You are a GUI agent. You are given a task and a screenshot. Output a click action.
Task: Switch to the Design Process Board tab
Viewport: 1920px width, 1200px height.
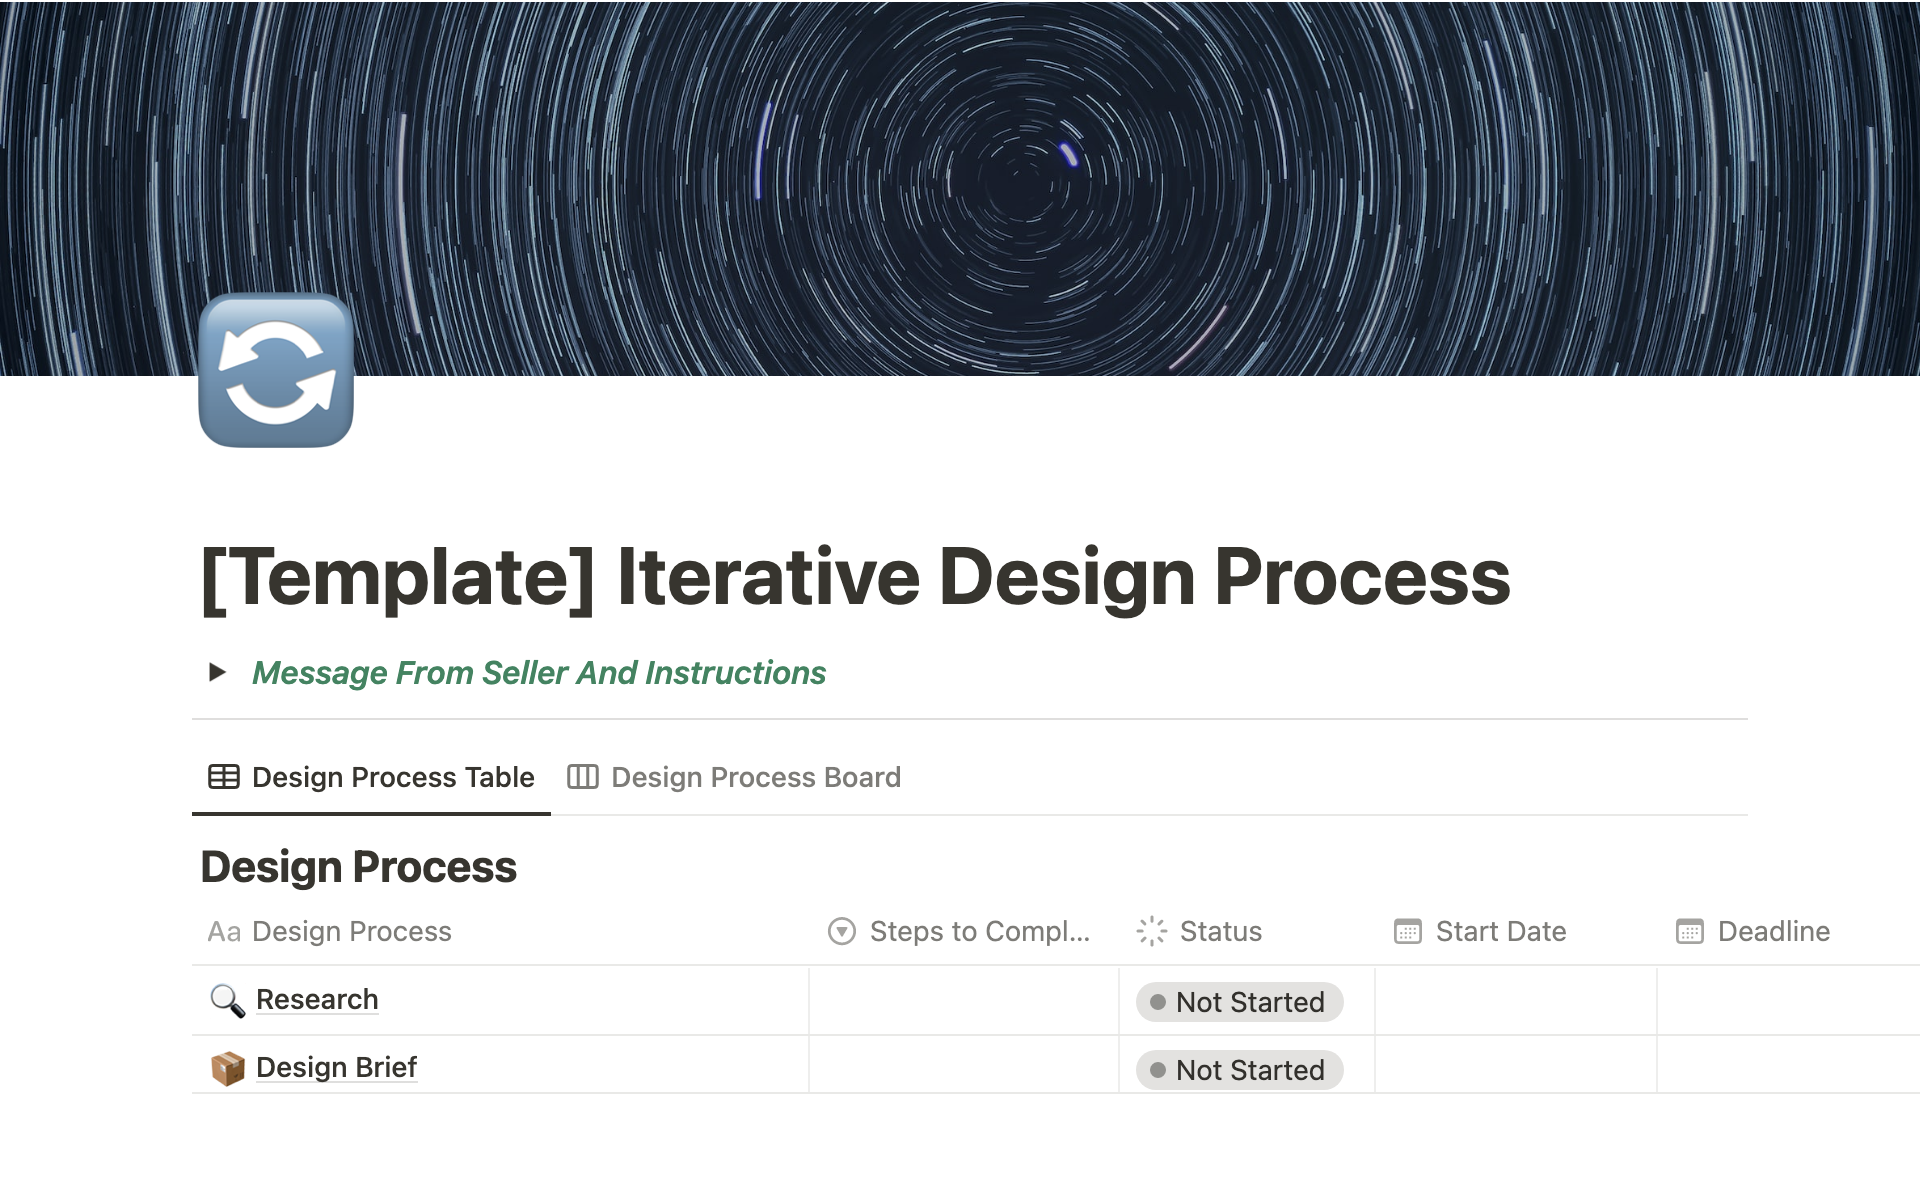tap(755, 777)
